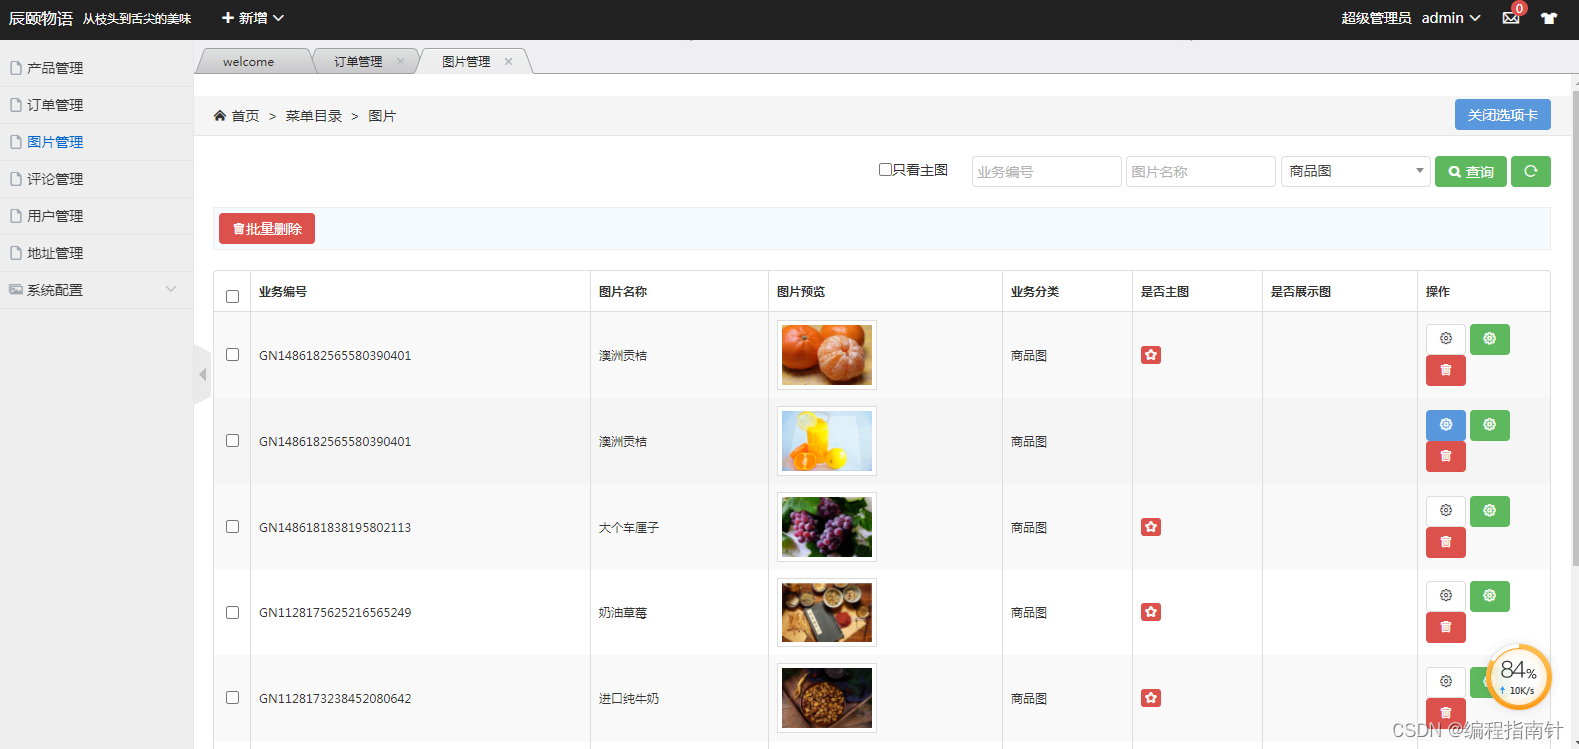
Task: Click main-image star badge in 大个车厘子 row
Action: 1151,527
